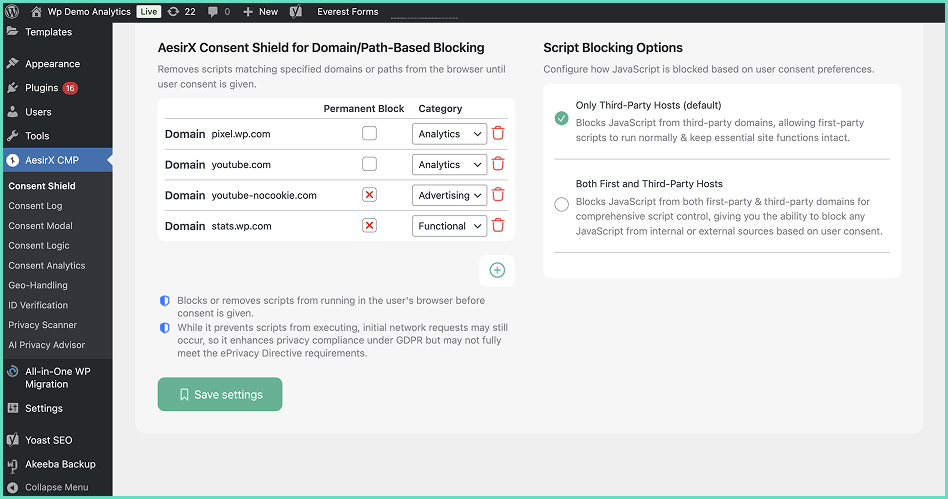Enable Permanent Block for pixel.wp.com

coord(369,133)
